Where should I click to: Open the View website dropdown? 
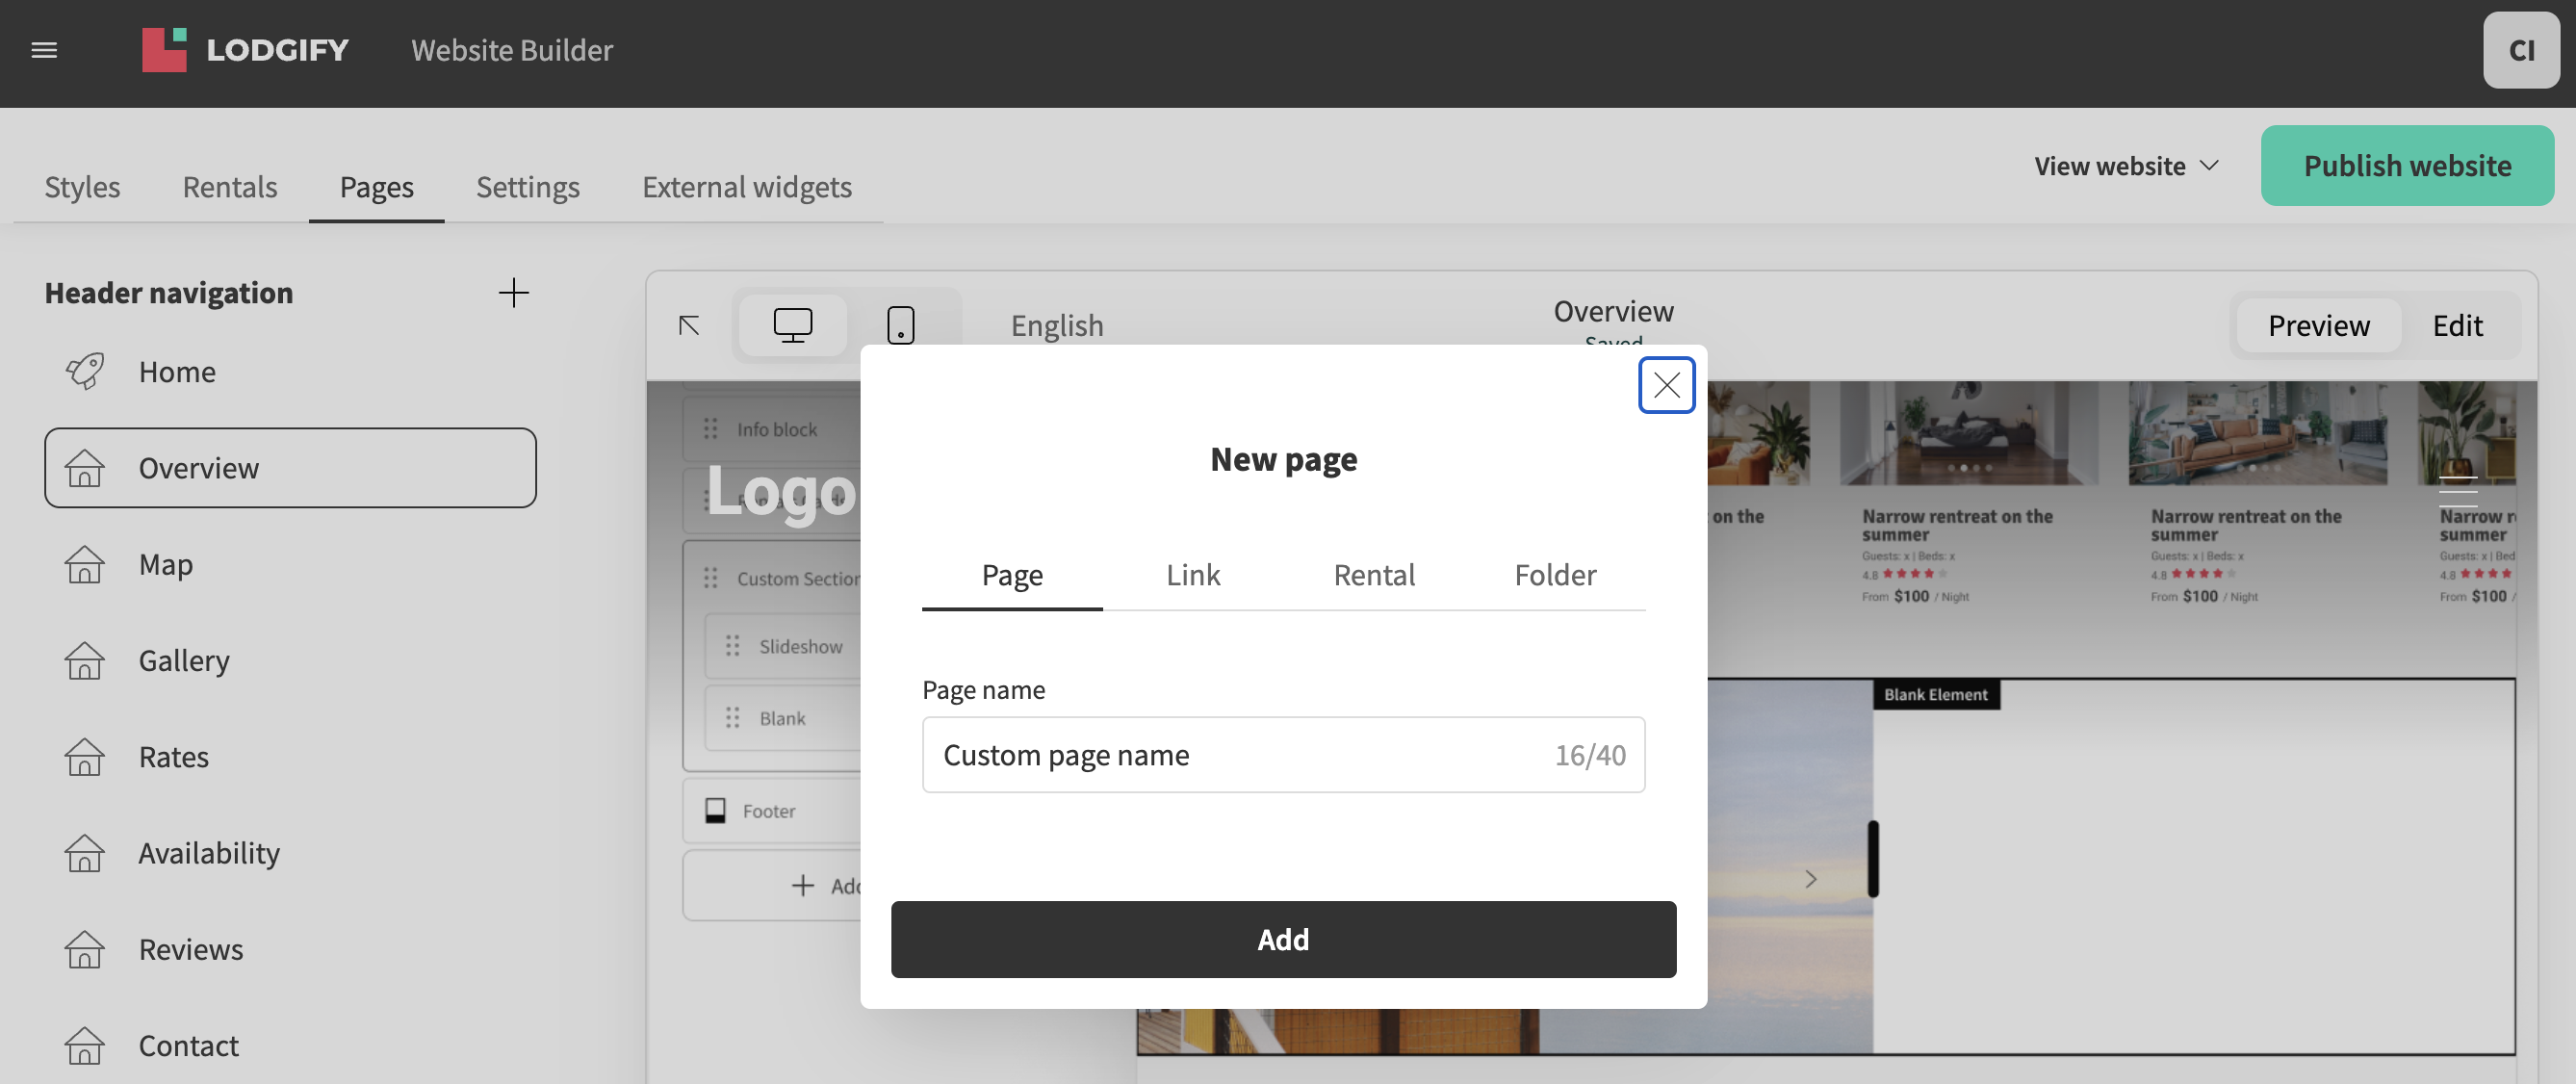click(x=2126, y=166)
